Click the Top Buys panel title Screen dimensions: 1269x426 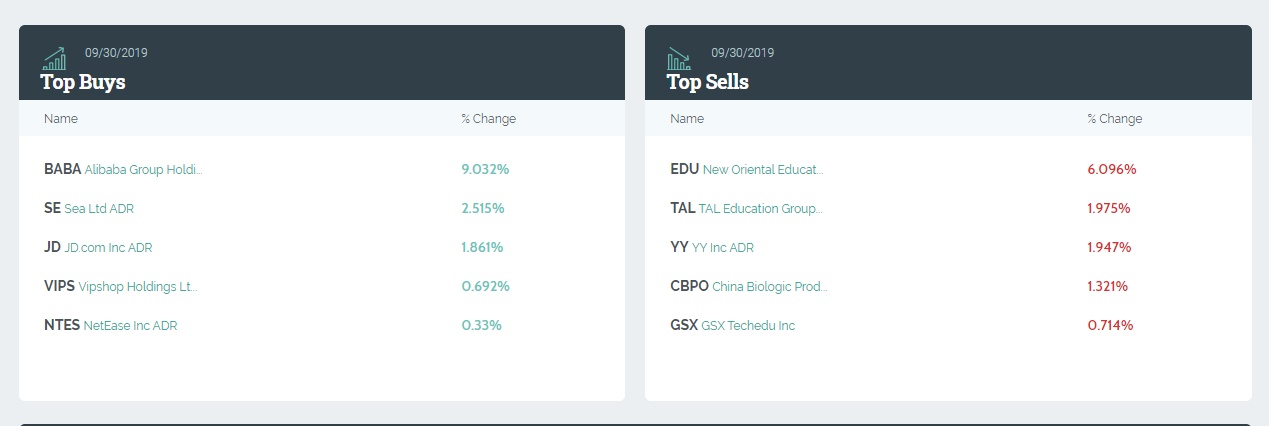(x=83, y=82)
